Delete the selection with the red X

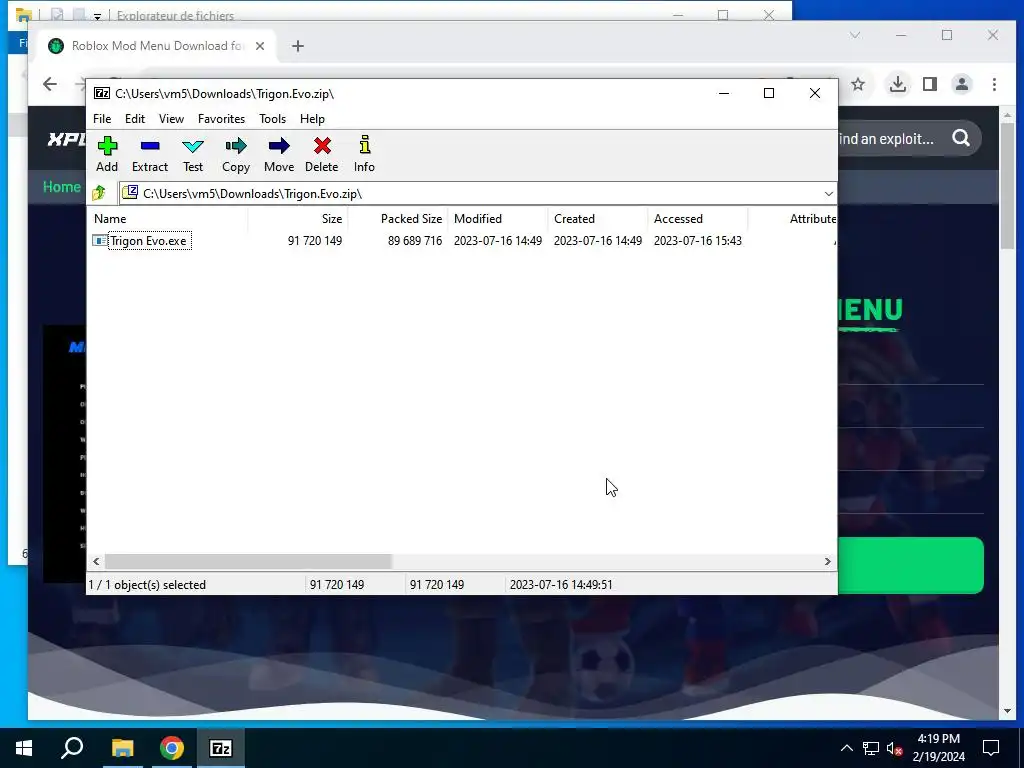pyautogui.click(x=322, y=154)
